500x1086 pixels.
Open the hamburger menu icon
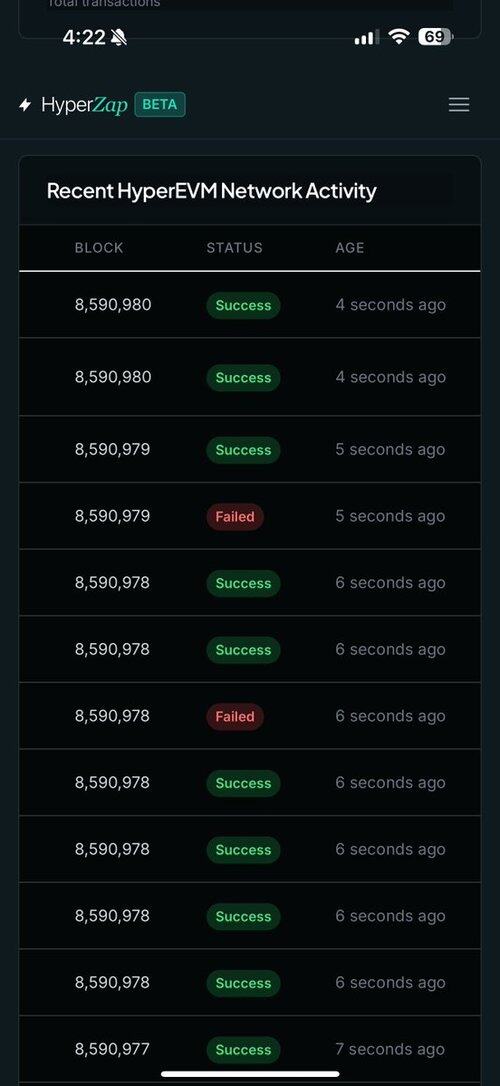point(458,105)
